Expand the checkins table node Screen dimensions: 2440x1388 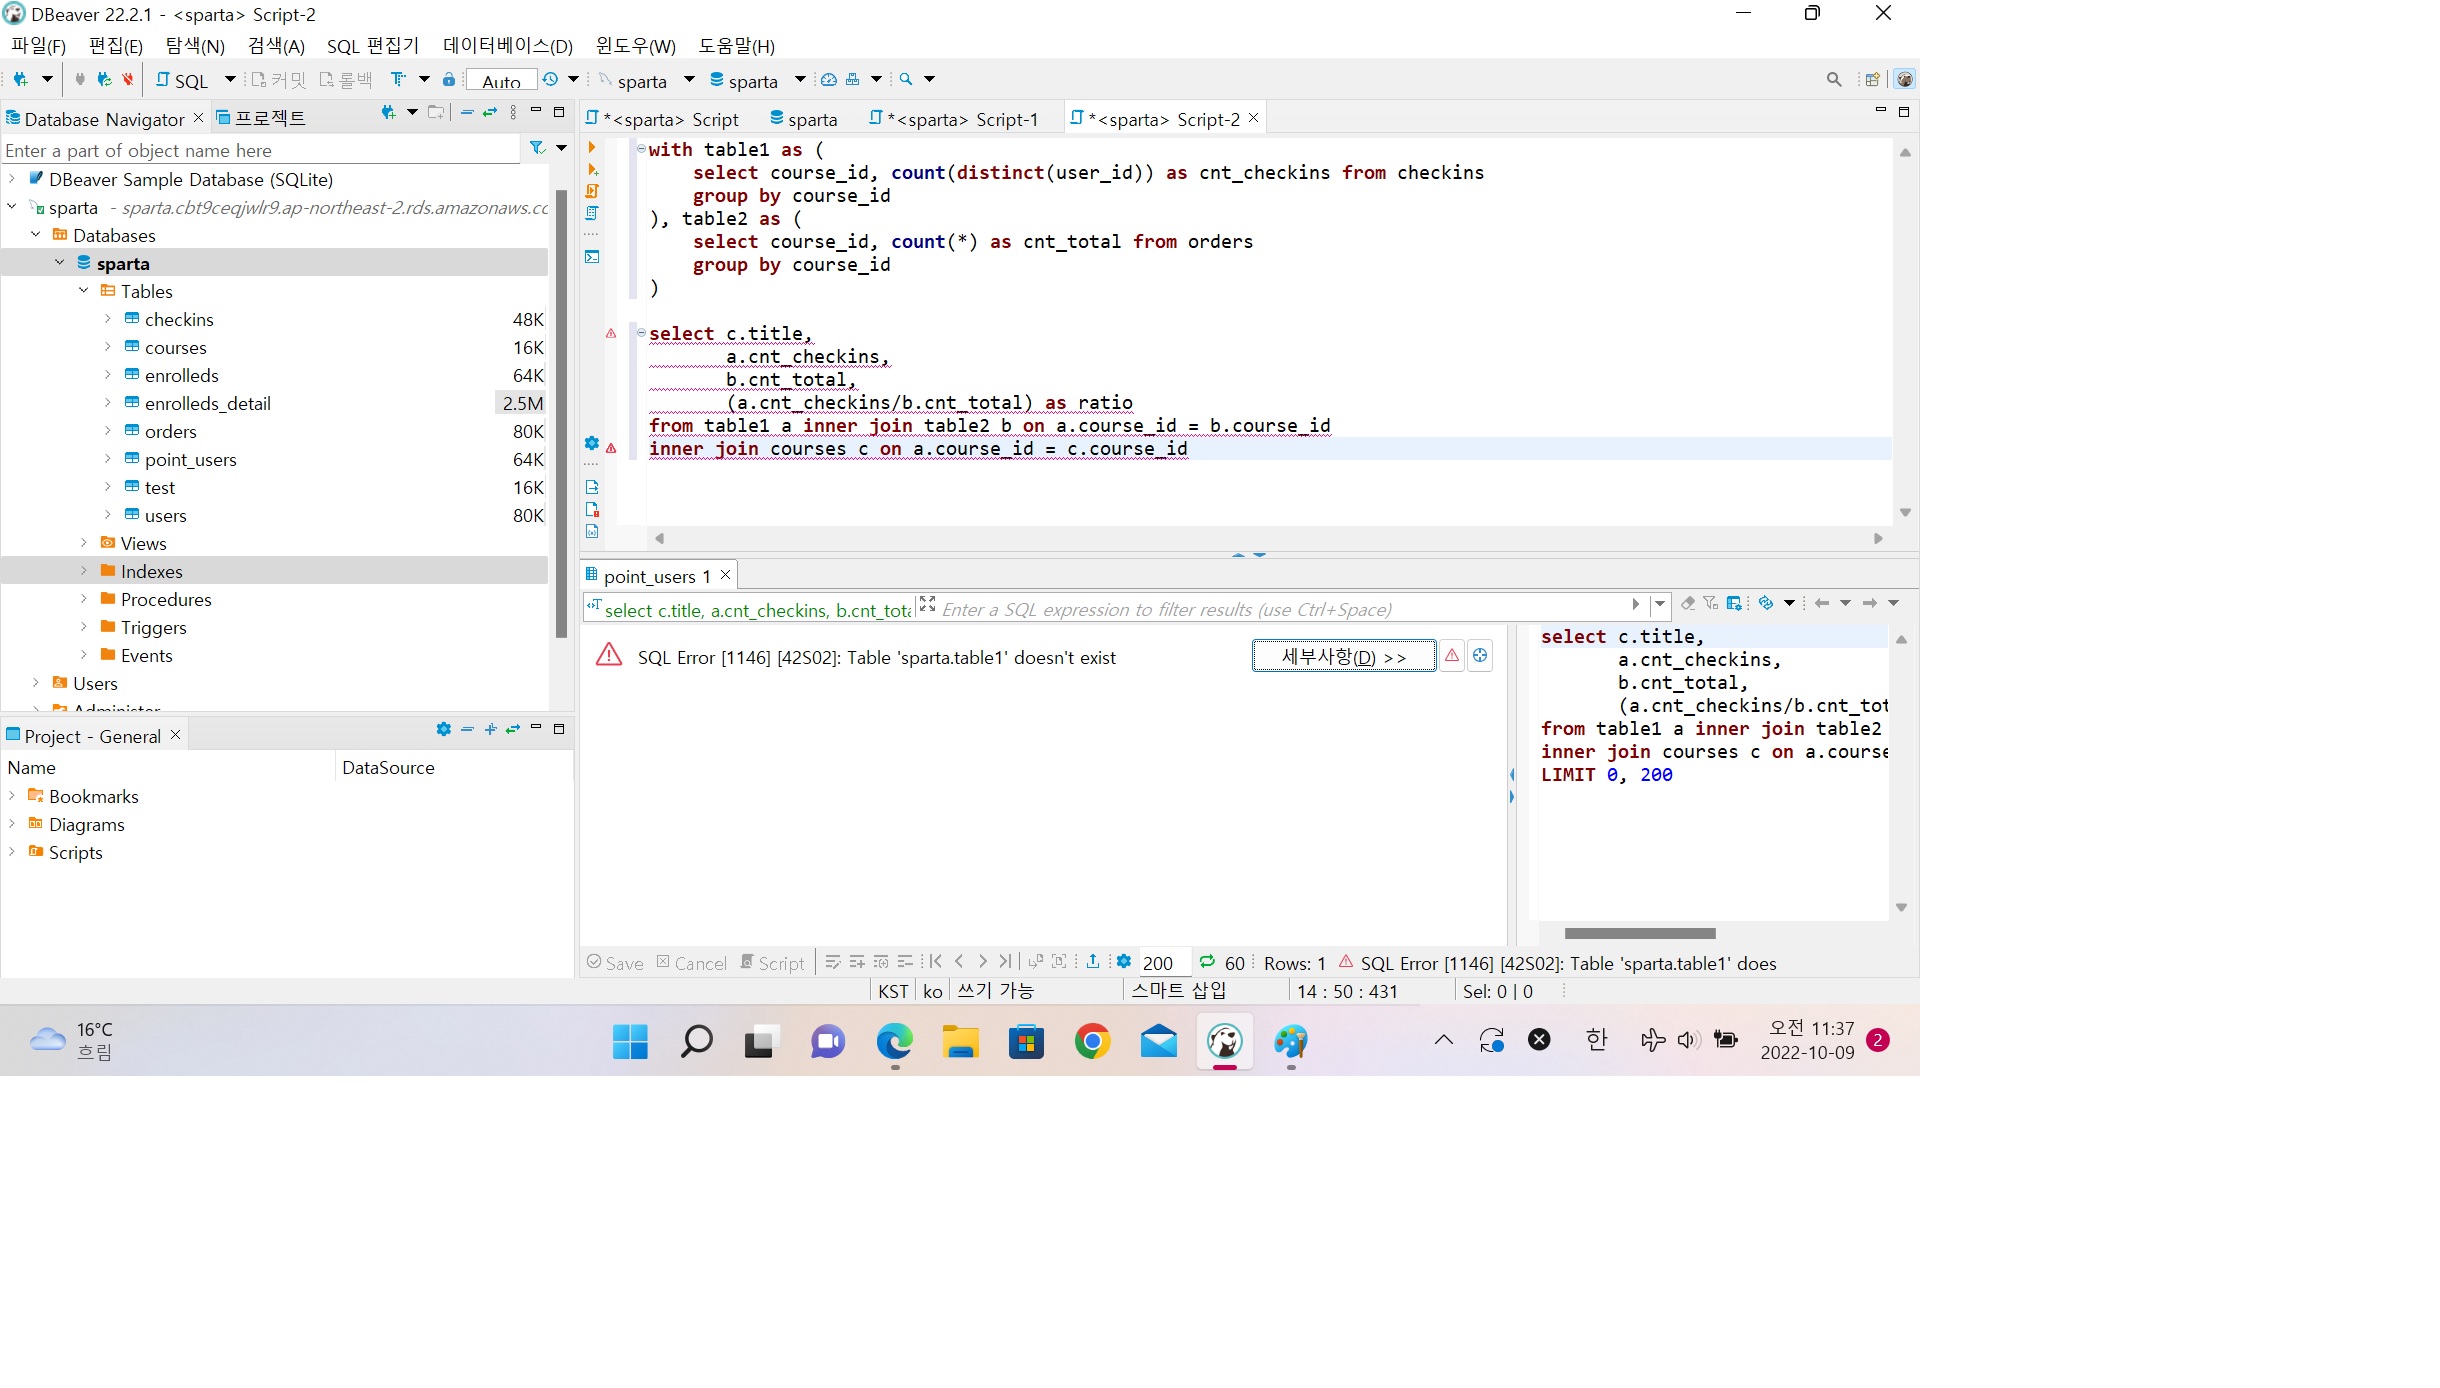107,319
